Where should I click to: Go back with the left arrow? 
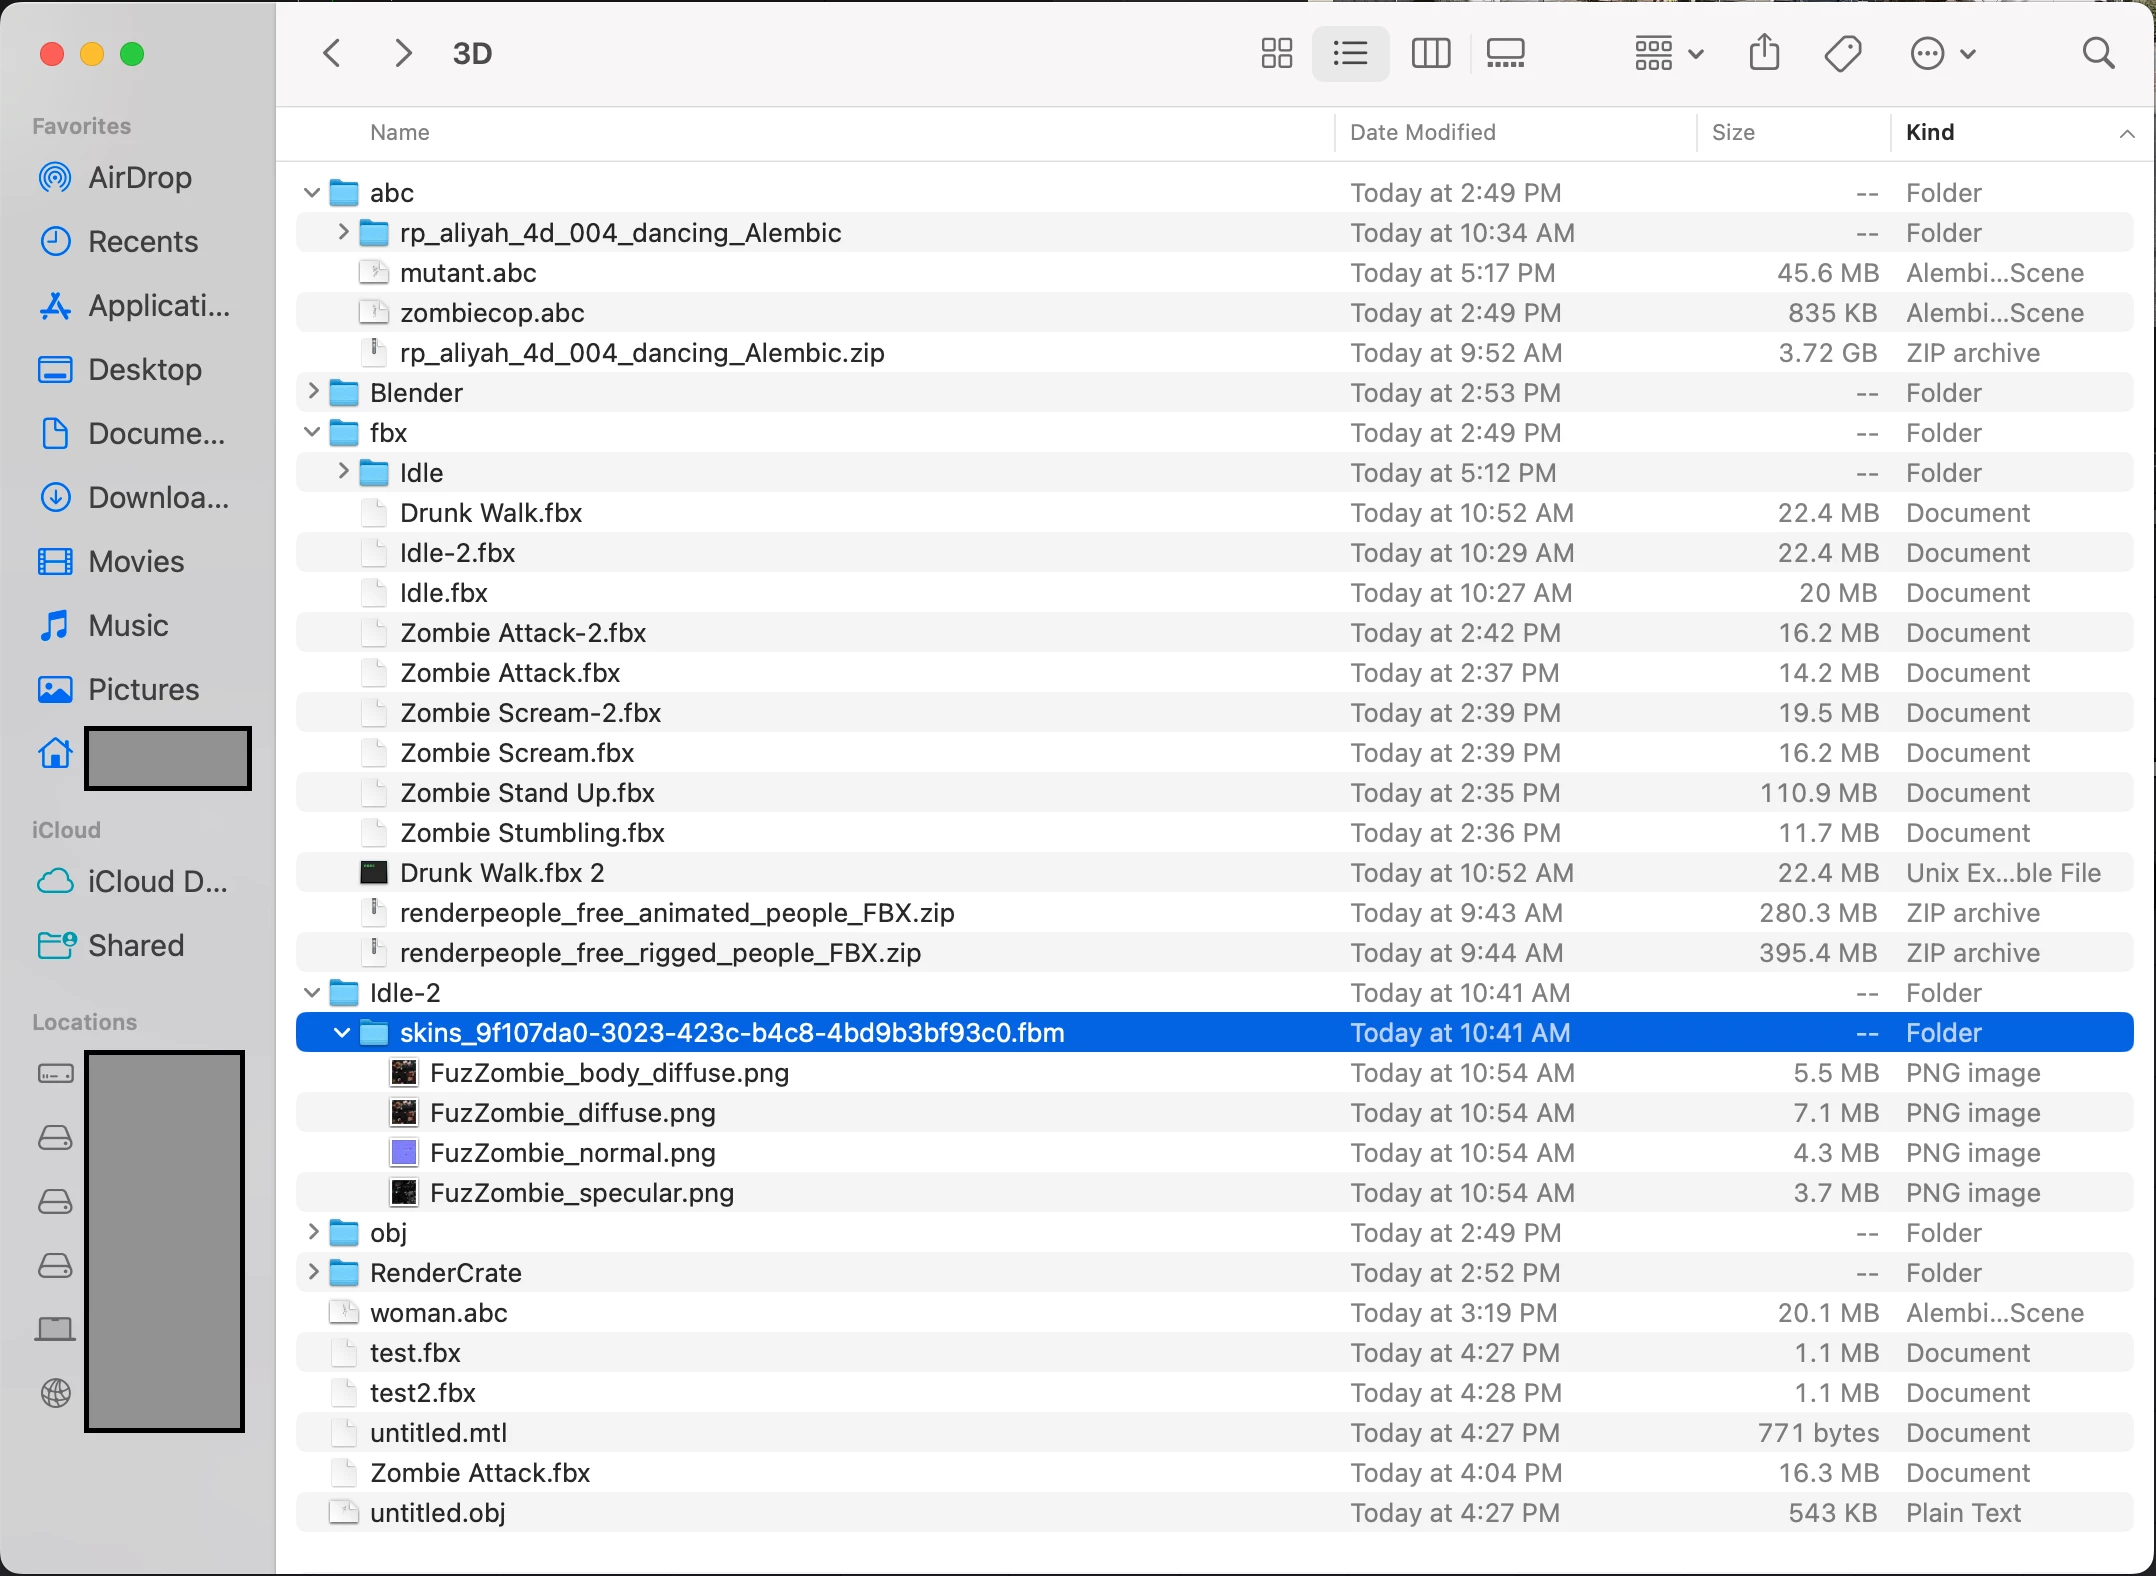coord(333,53)
